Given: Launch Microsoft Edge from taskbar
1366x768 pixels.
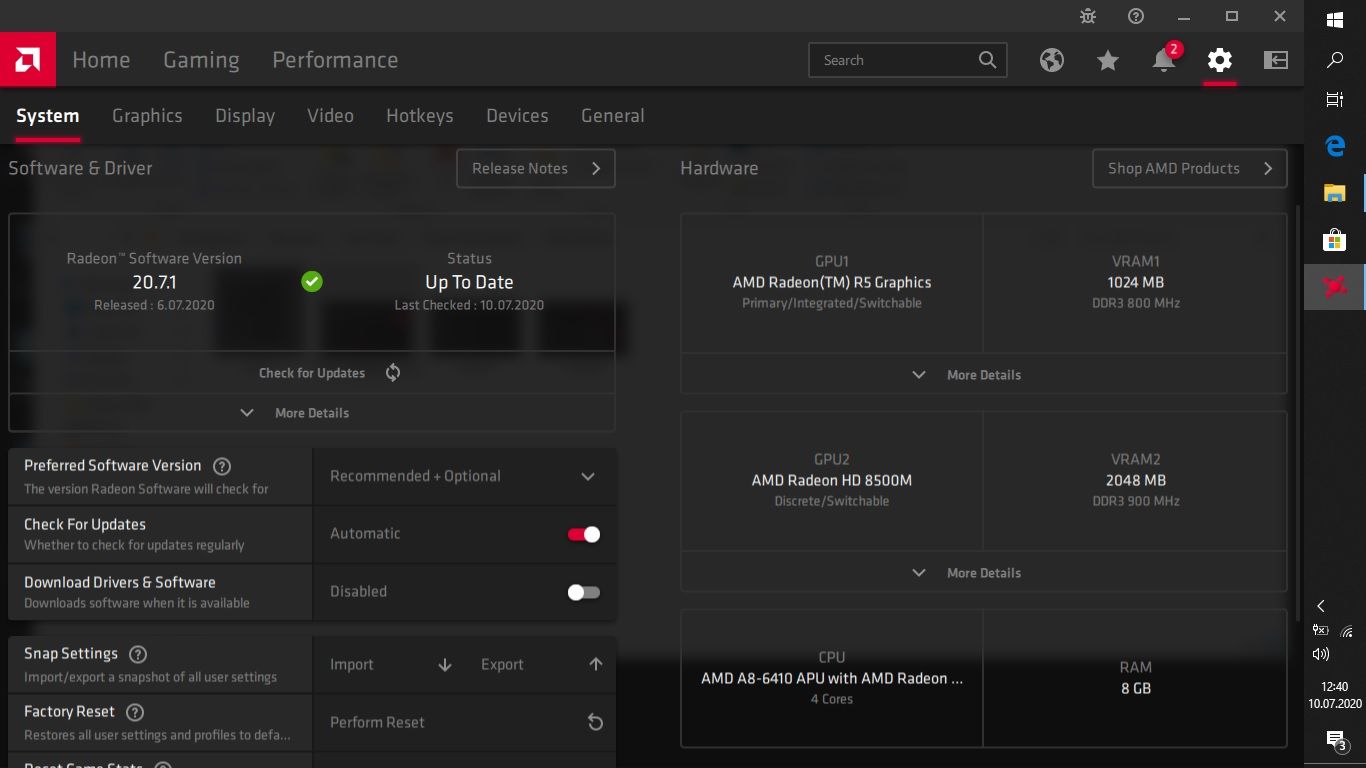Looking at the screenshot, I should click(x=1335, y=146).
